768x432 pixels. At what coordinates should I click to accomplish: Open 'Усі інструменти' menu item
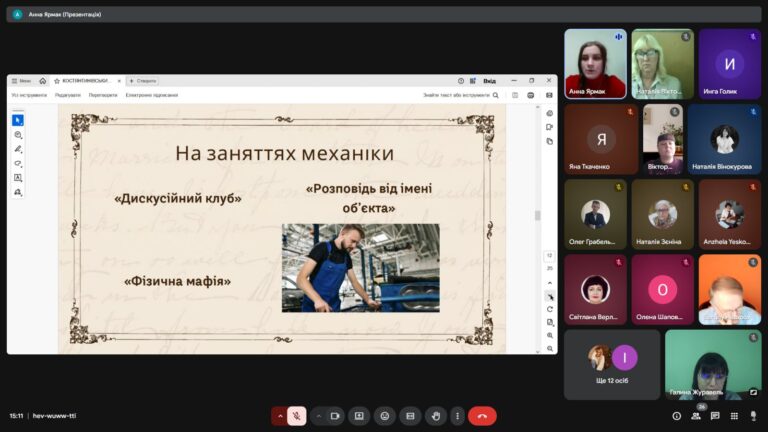pos(29,95)
